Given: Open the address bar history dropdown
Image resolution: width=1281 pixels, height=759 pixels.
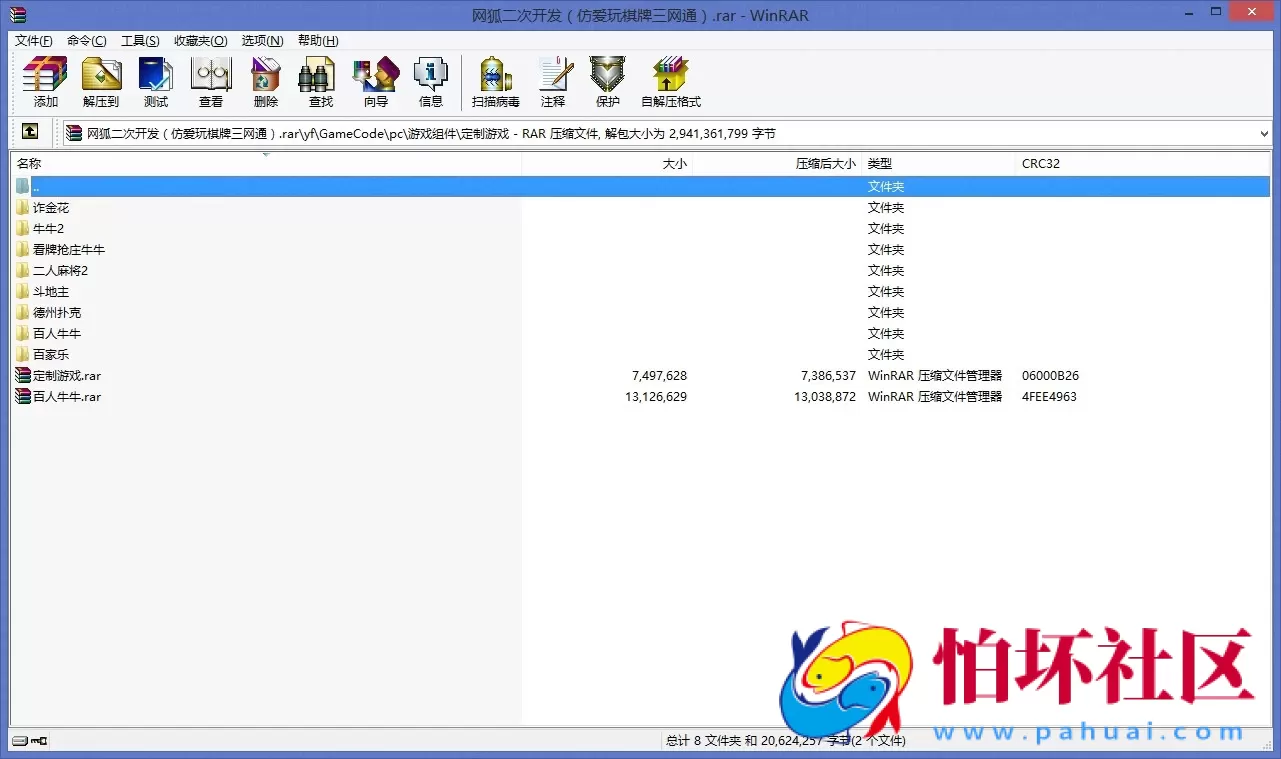Looking at the screenshot, I should [1264, 132].
